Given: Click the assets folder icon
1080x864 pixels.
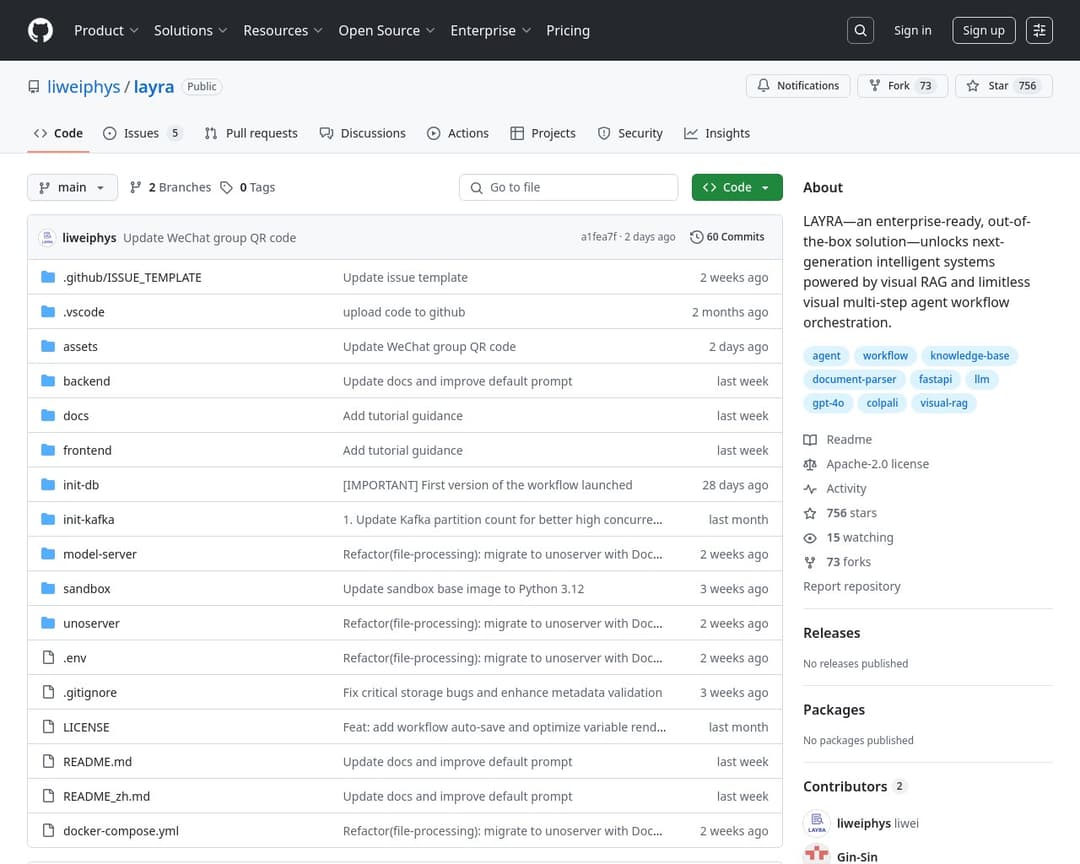Looking at the screenshot, I should coord(48,346).
